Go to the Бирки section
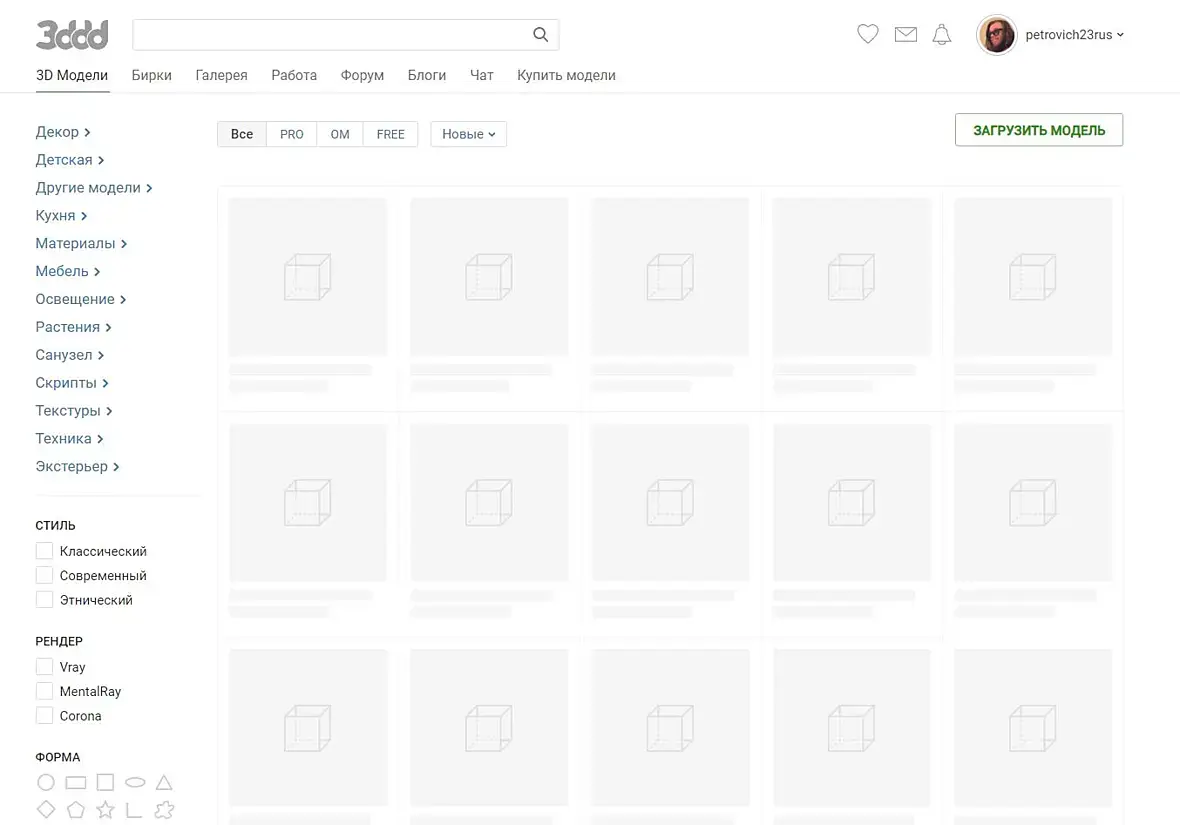The width and height of the screenshot is (1180, 825). click(x=151, y=75)
